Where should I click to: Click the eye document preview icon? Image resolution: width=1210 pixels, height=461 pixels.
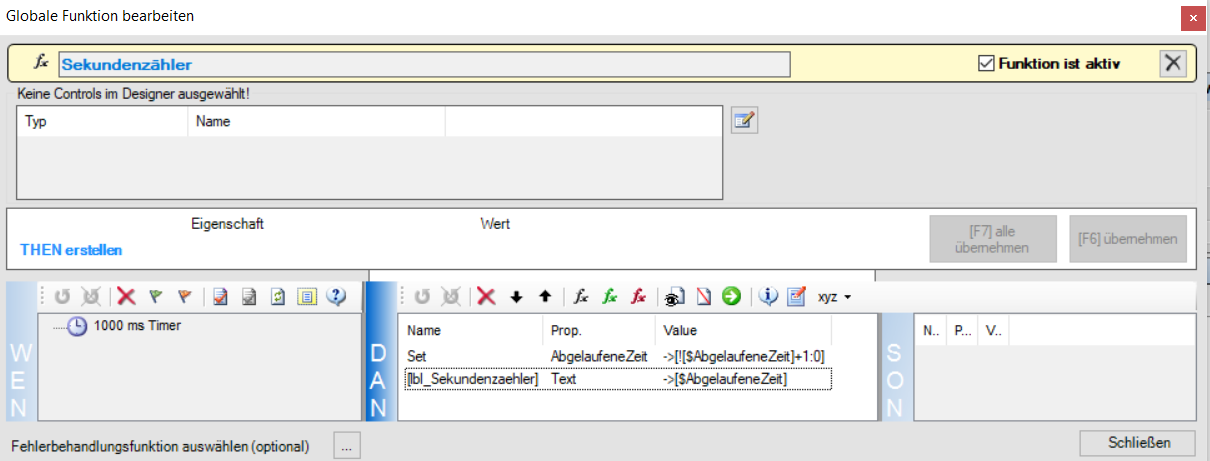pyautogui.click(x=676, y=297)
